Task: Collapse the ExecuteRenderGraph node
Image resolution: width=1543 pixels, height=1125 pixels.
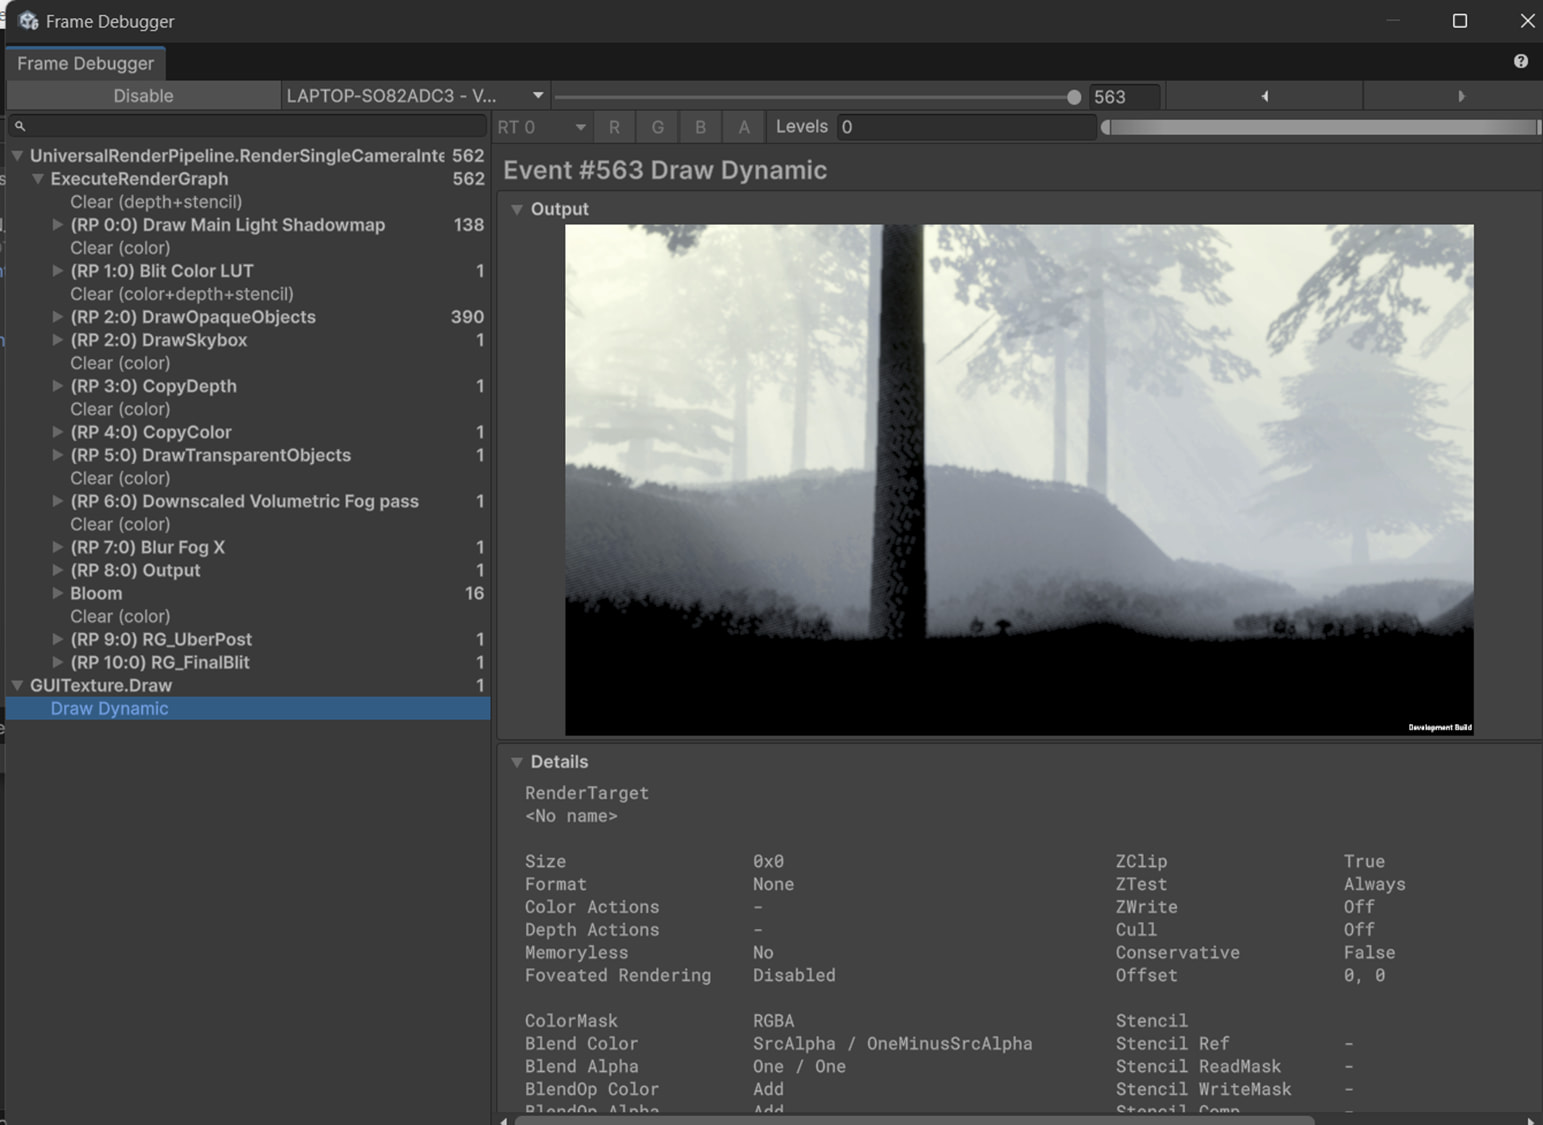Action: click(x=38, y=179)
